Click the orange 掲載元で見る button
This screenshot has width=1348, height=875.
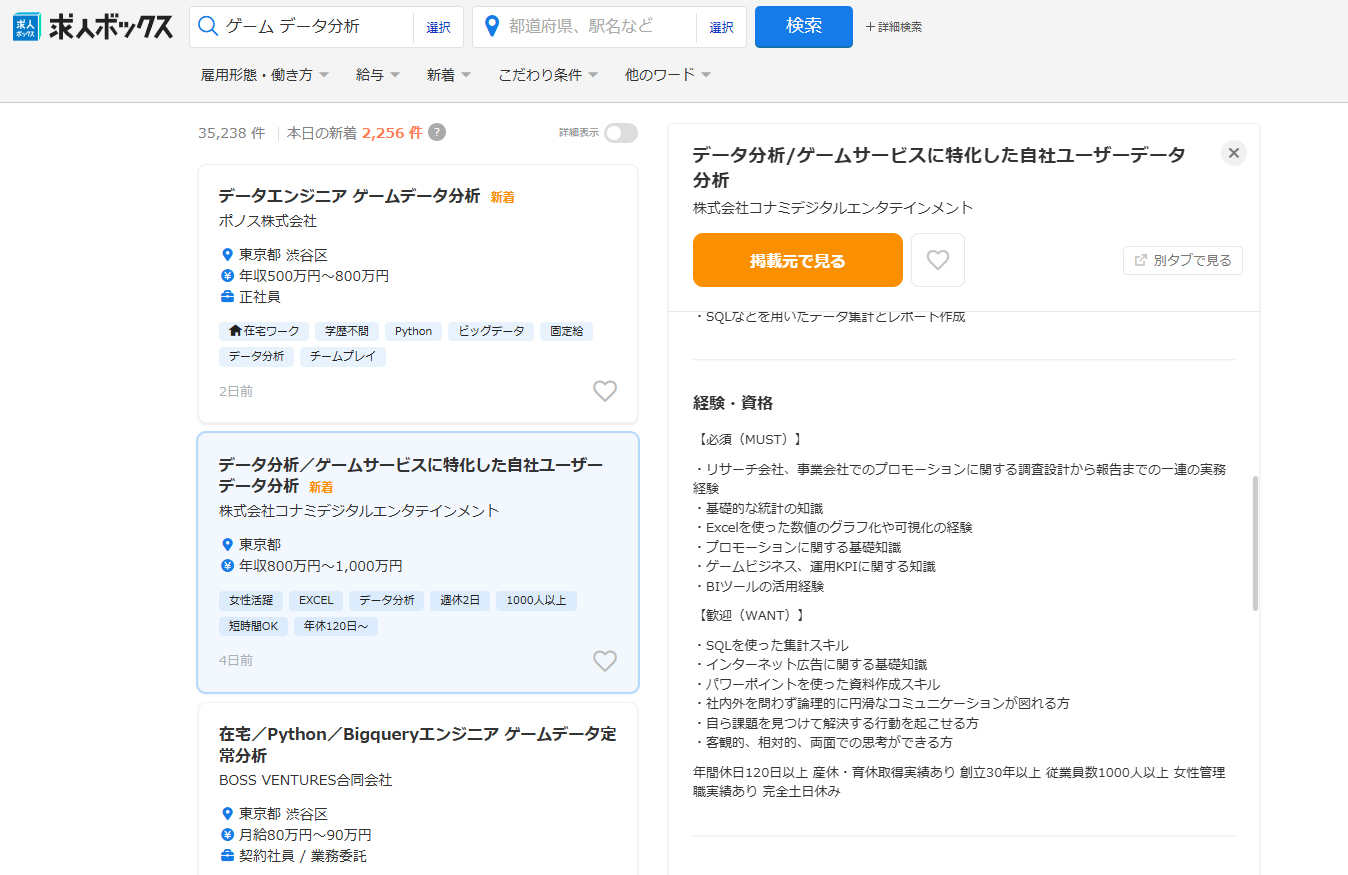(798, 260)
